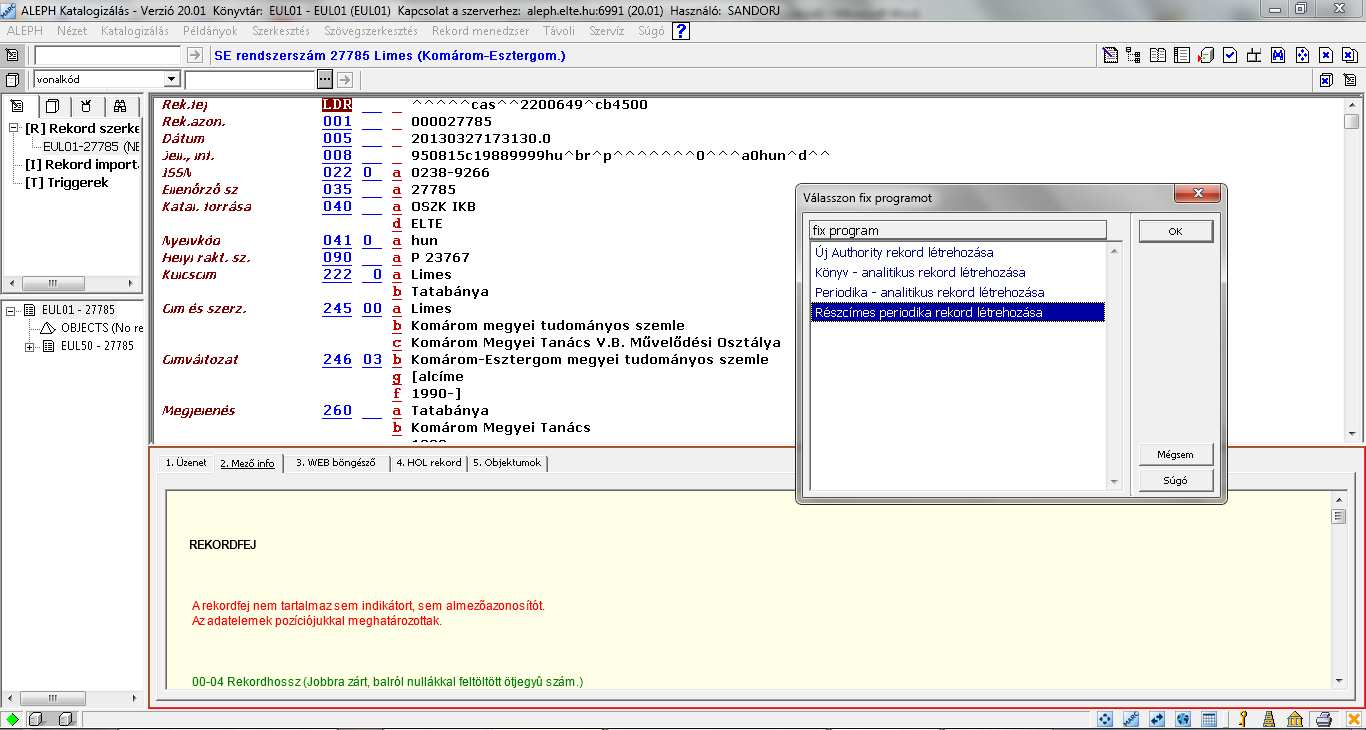Open the vonalkód dropdown arrow
The height and width of the screenshot is (730, 1366).
pyautogui.click(x=171, y=79)
